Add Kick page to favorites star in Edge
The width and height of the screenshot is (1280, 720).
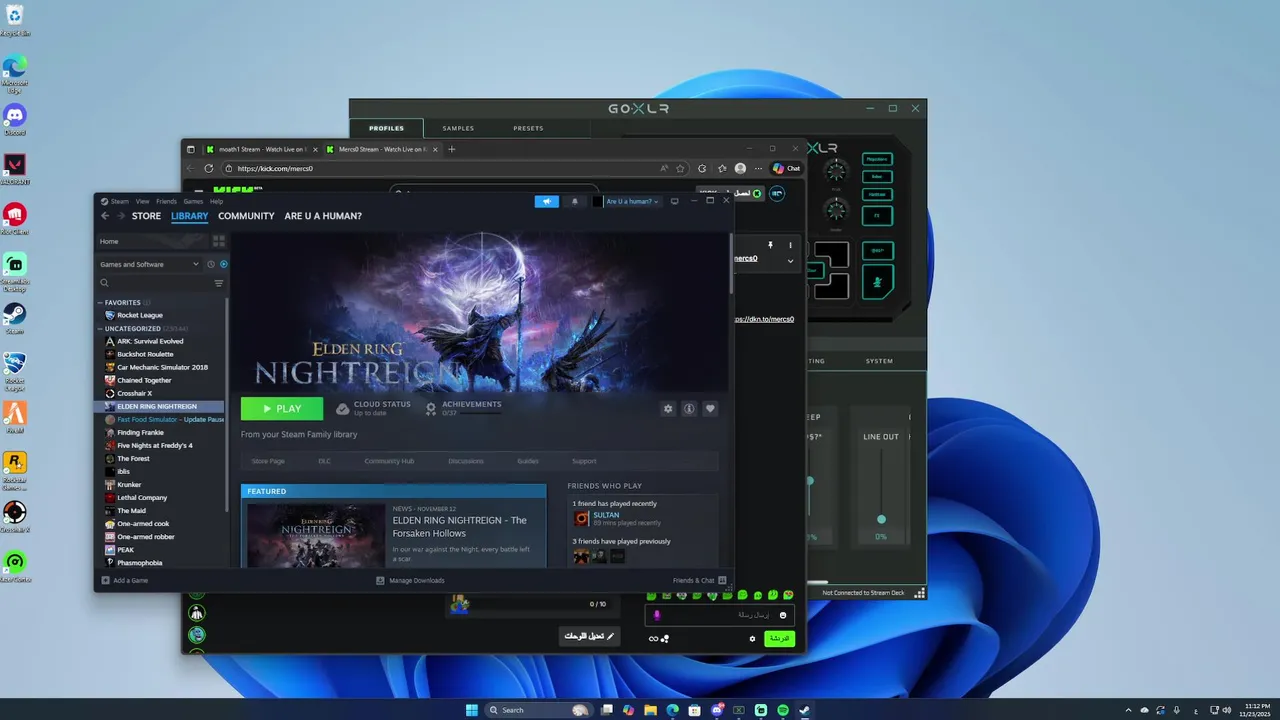tap(680, 168)
